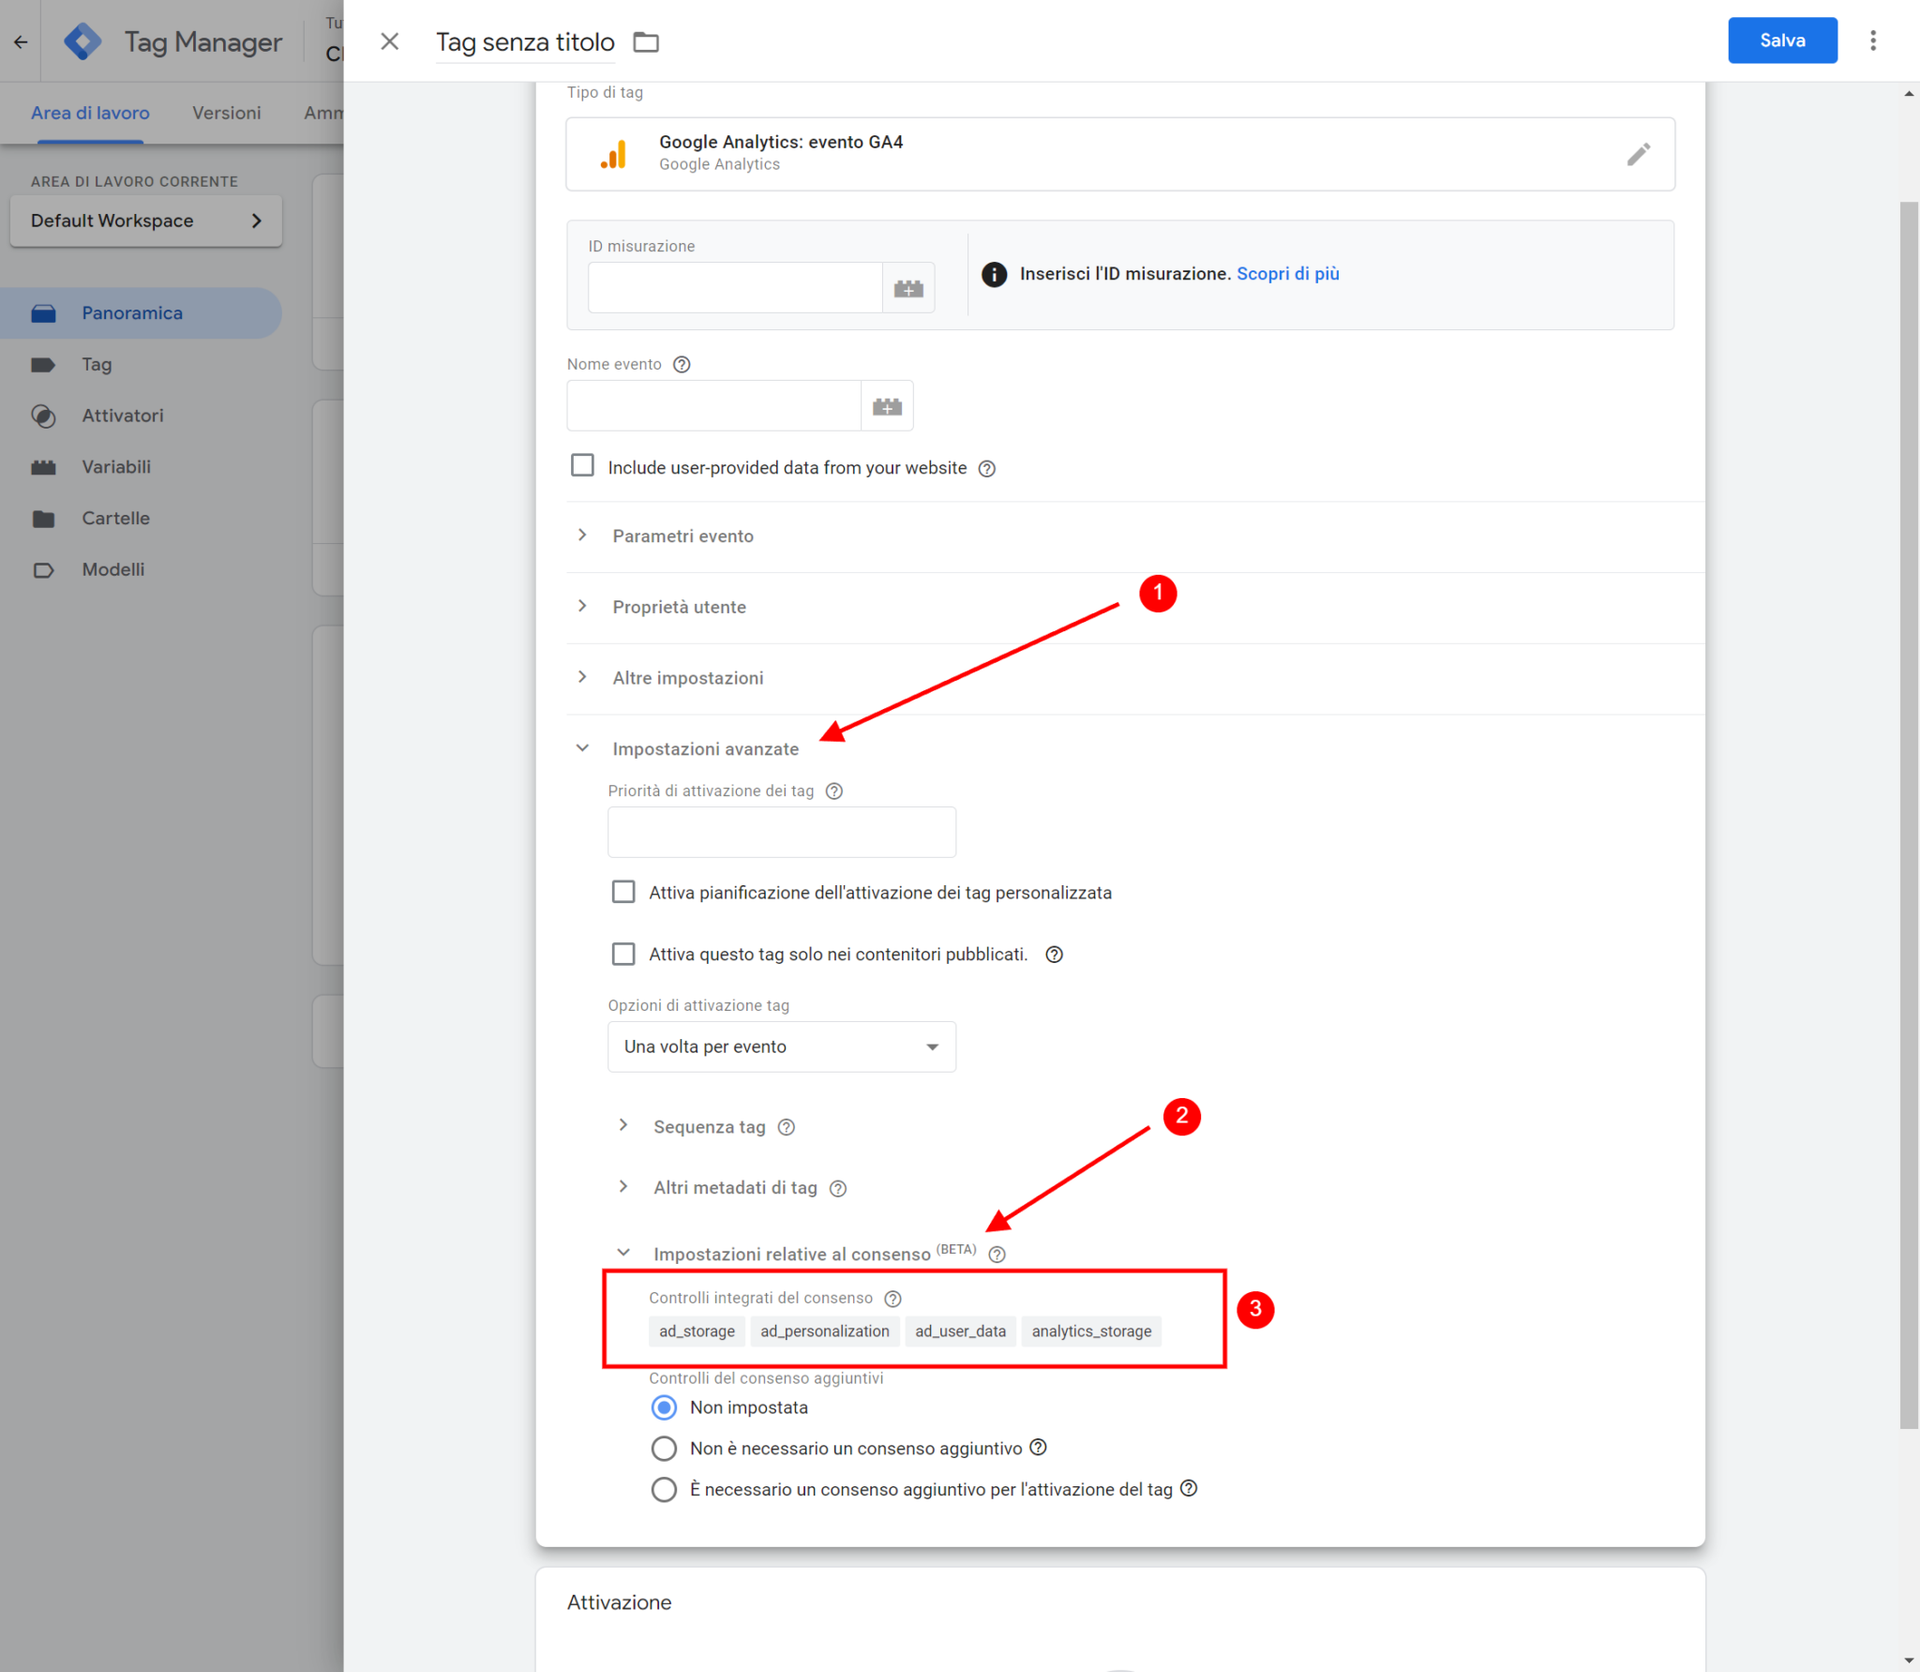The height and width of the screenshot is (1672, 1920).
Task: Click the ad_user_data consent chip
Action: point(960,1331)
